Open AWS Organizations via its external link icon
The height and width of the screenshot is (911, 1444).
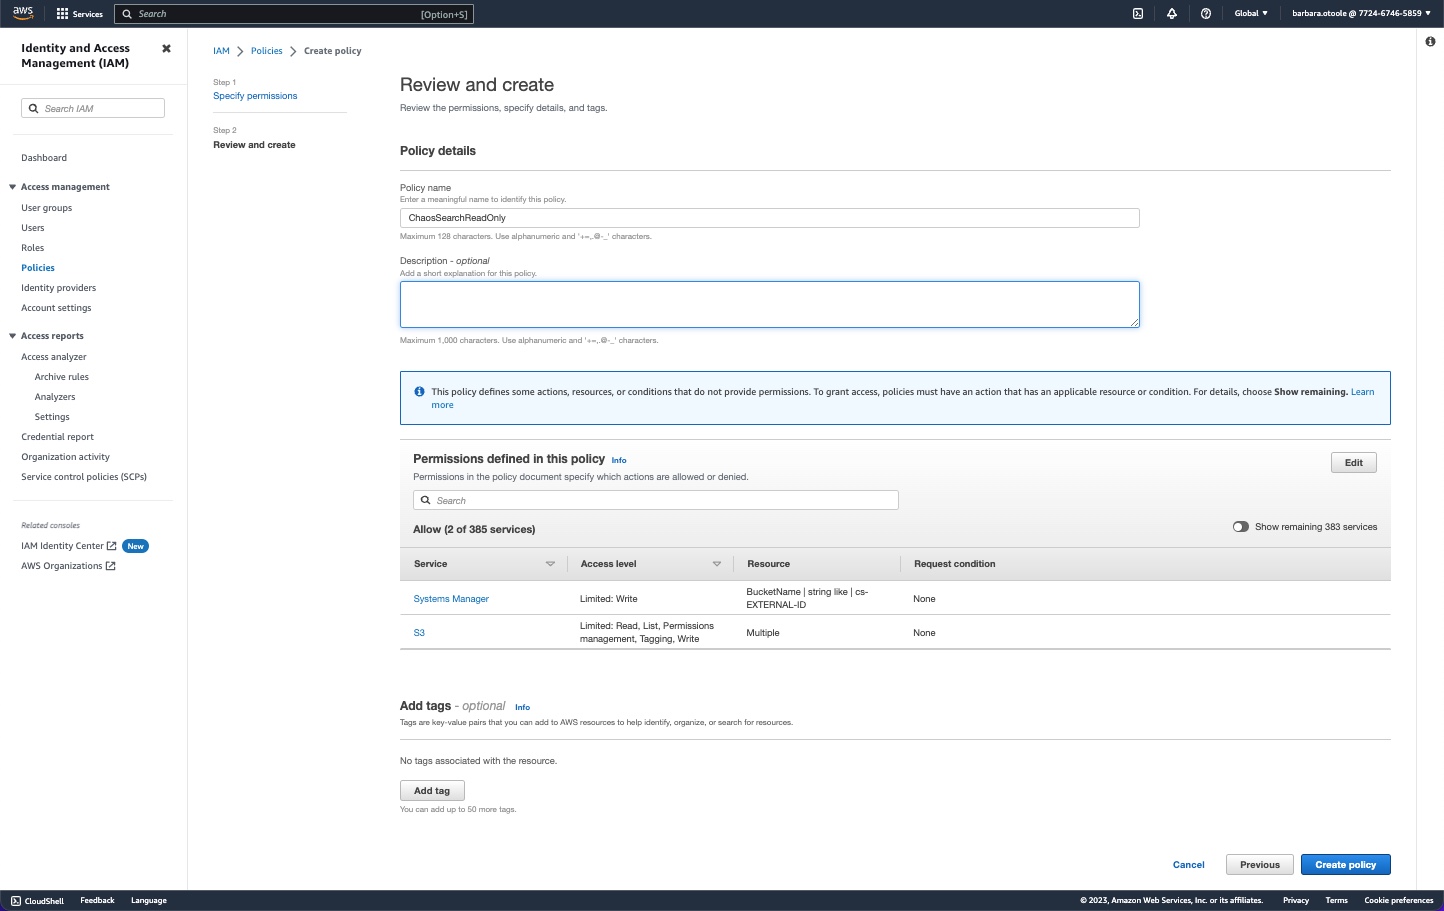tap(111, 565)
